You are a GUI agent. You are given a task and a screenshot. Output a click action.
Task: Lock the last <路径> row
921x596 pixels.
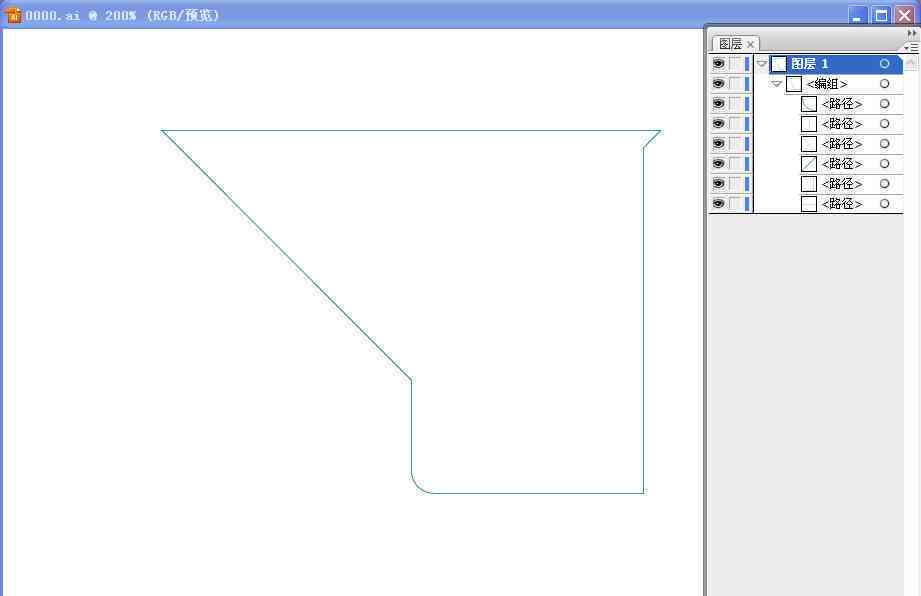tap(735, 203)
